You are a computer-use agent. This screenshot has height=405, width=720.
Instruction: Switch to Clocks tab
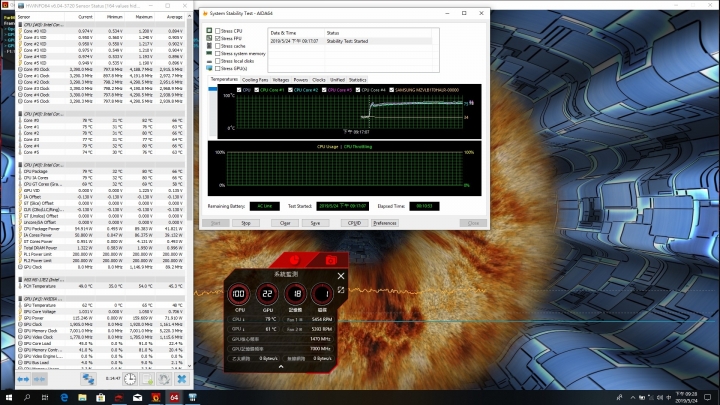pyautogui.click(x=319, y=80)
